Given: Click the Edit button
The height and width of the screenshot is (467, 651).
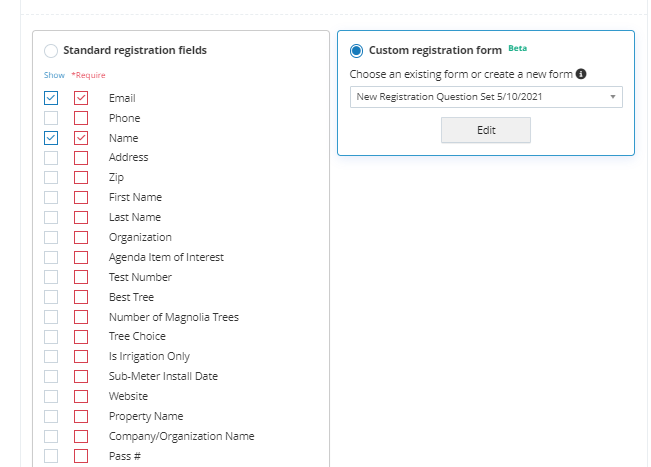Looking at the screenshot, I should pos(486,130).
